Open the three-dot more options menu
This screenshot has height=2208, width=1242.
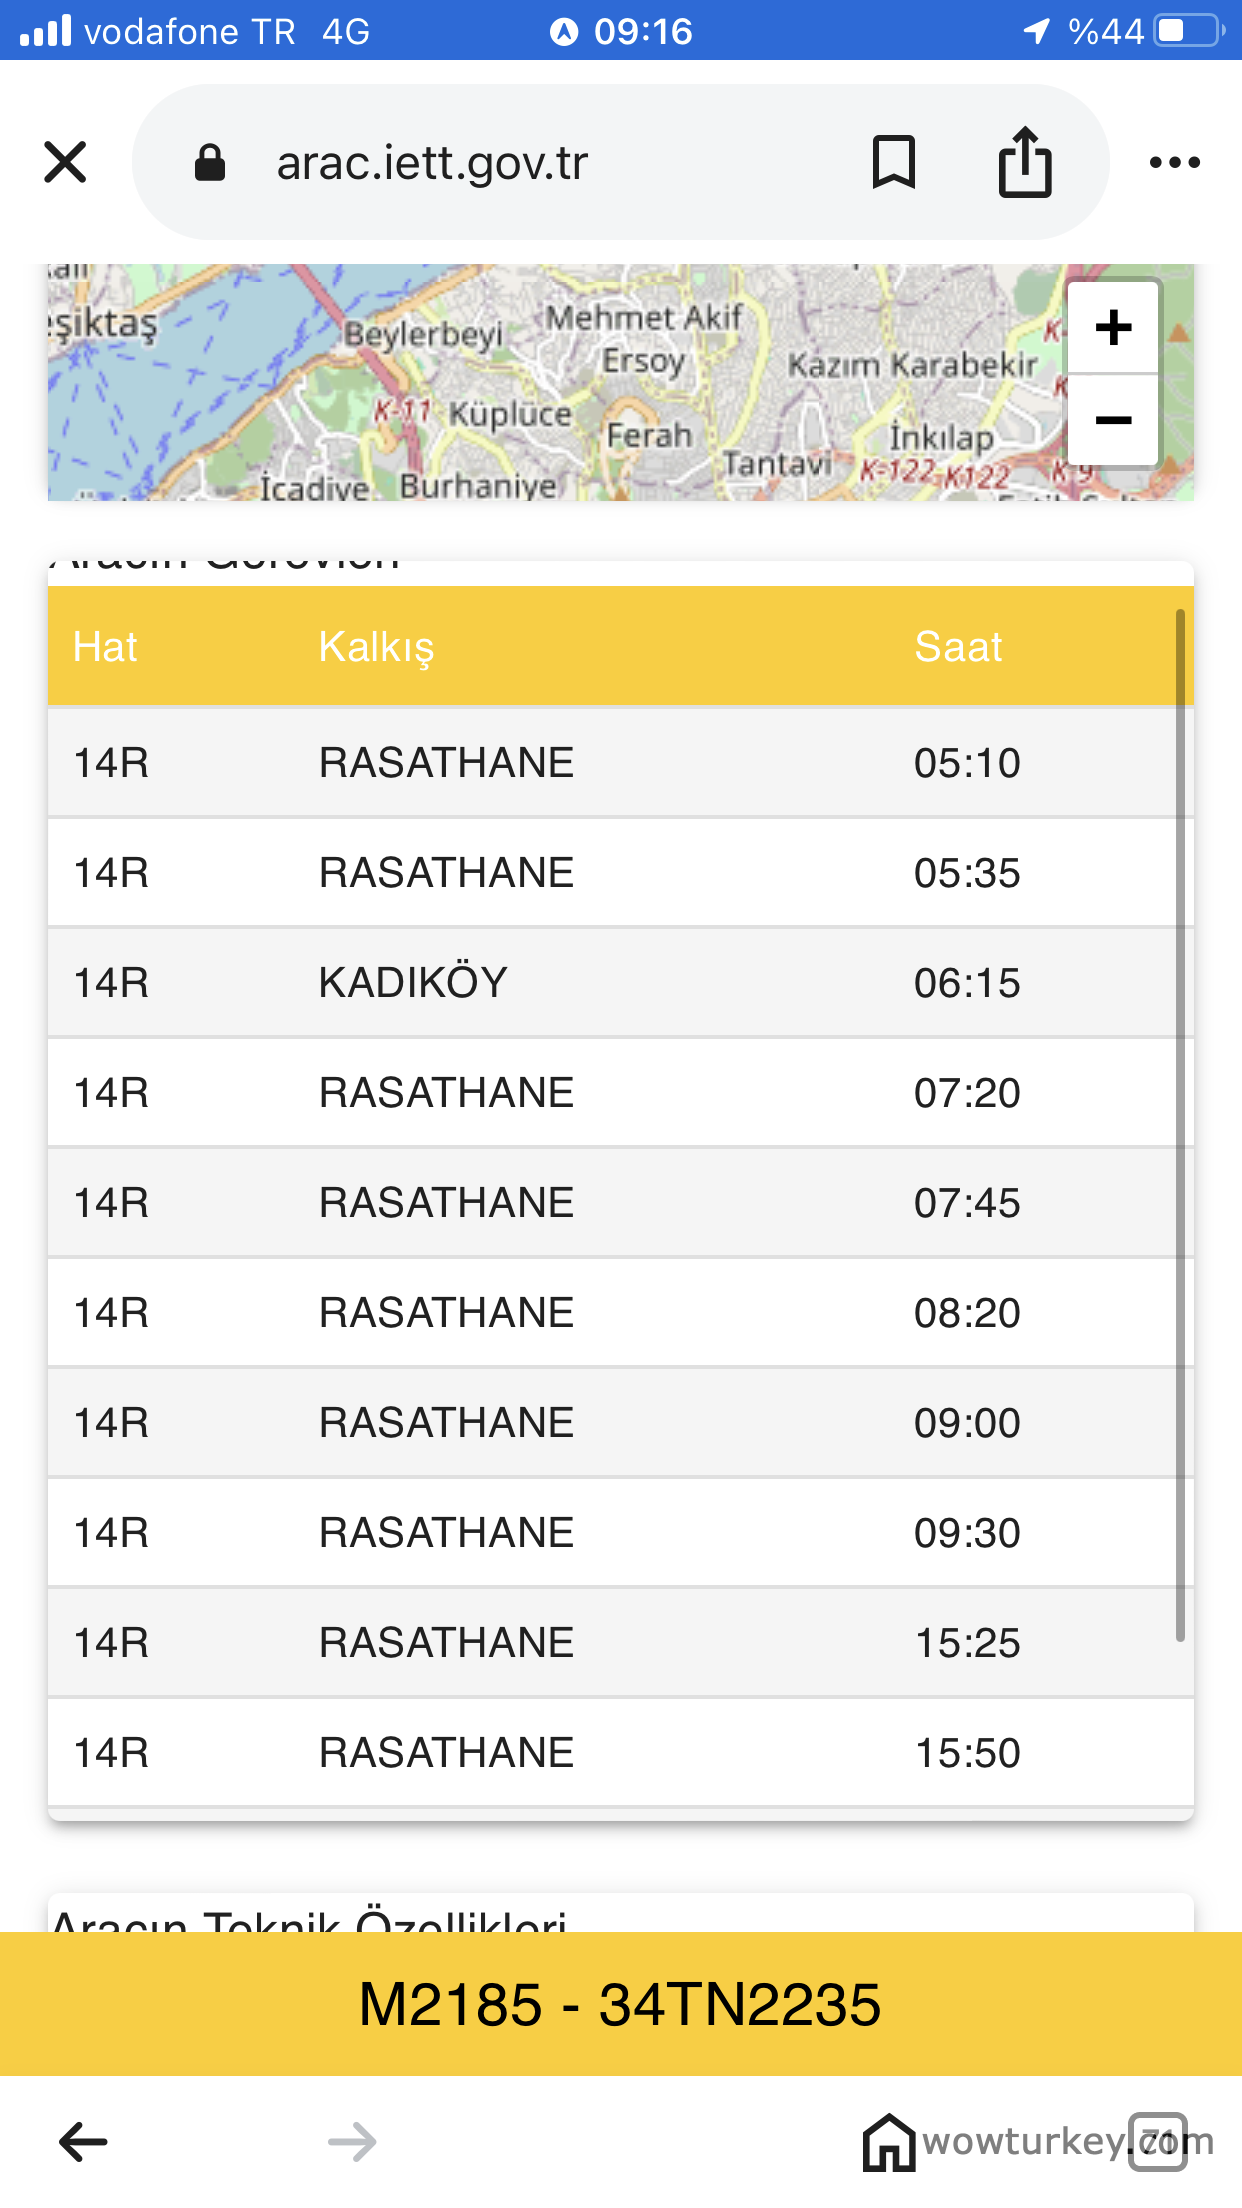1174,162
